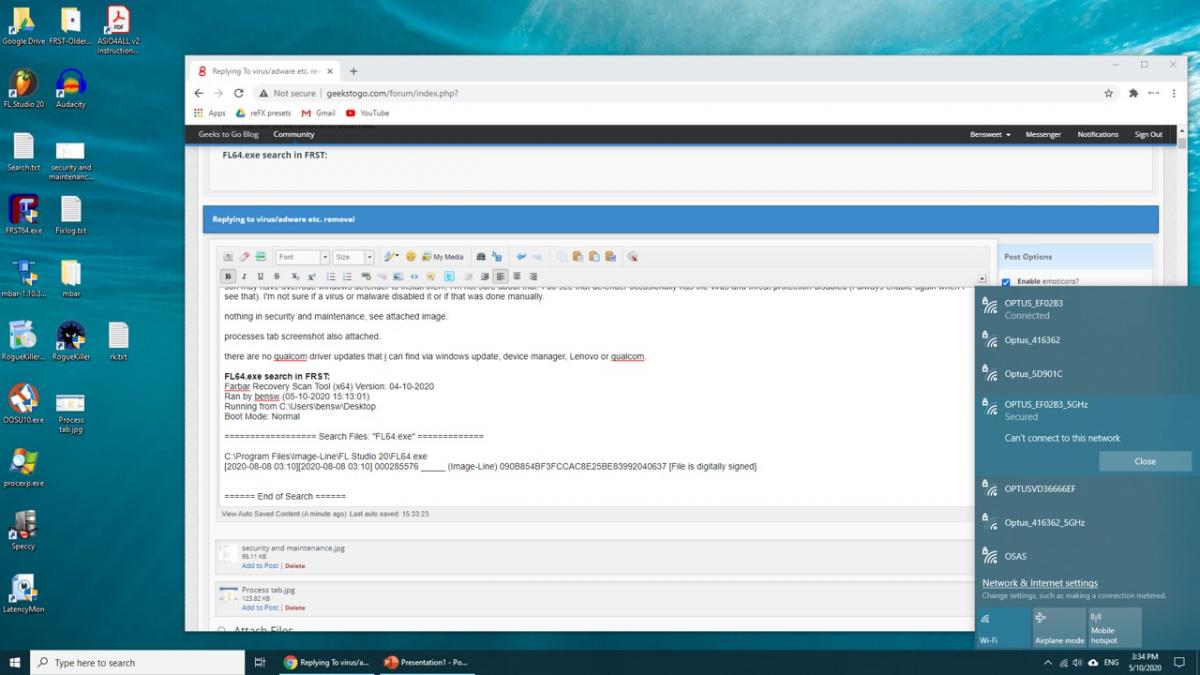Toggle the Wi-Fi quick action tile

click(1003, 628)
